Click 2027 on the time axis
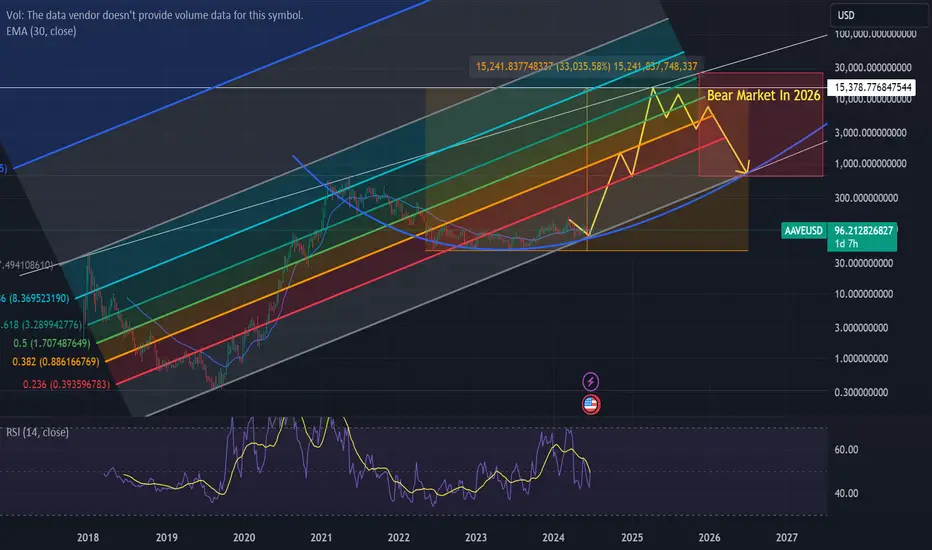 (786, 538)
